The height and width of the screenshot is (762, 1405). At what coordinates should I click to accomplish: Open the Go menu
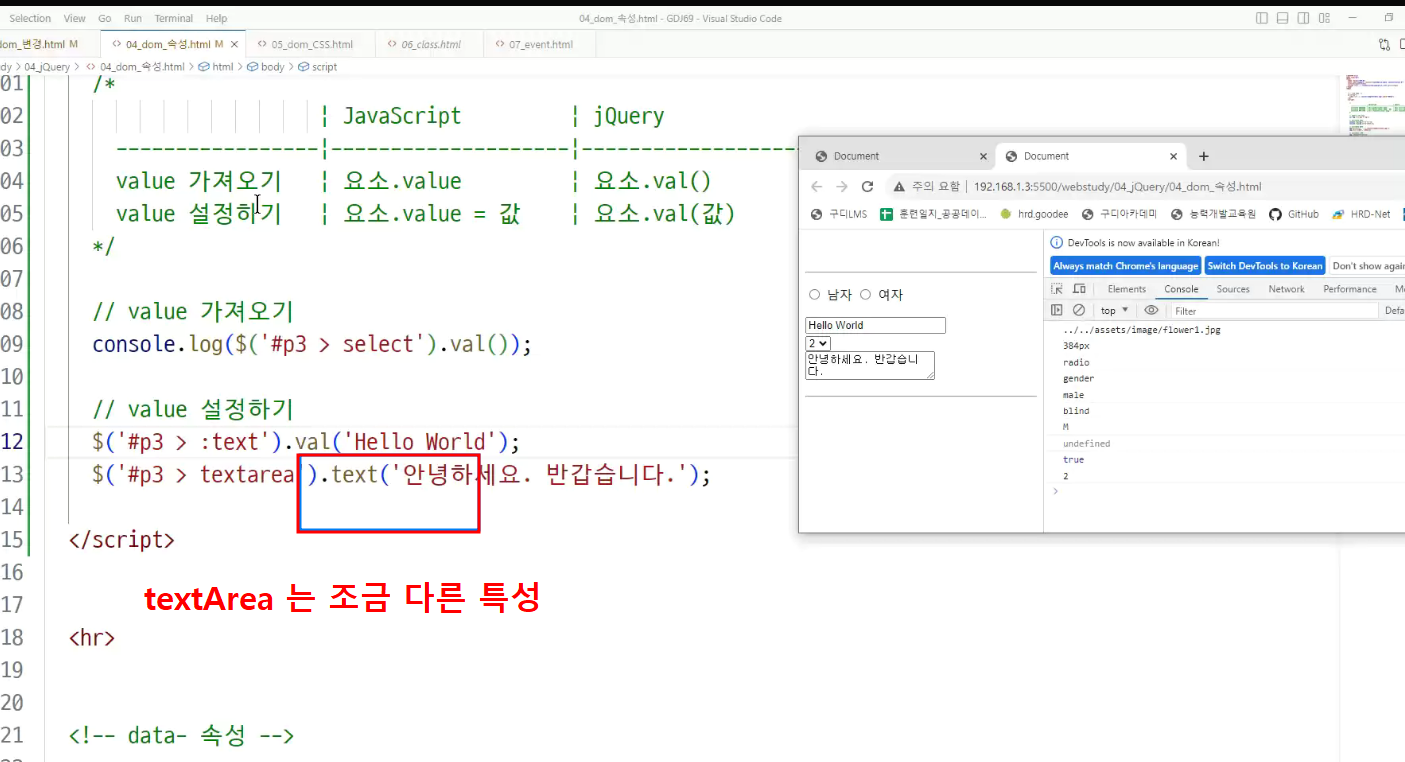[x=105, y=18]
